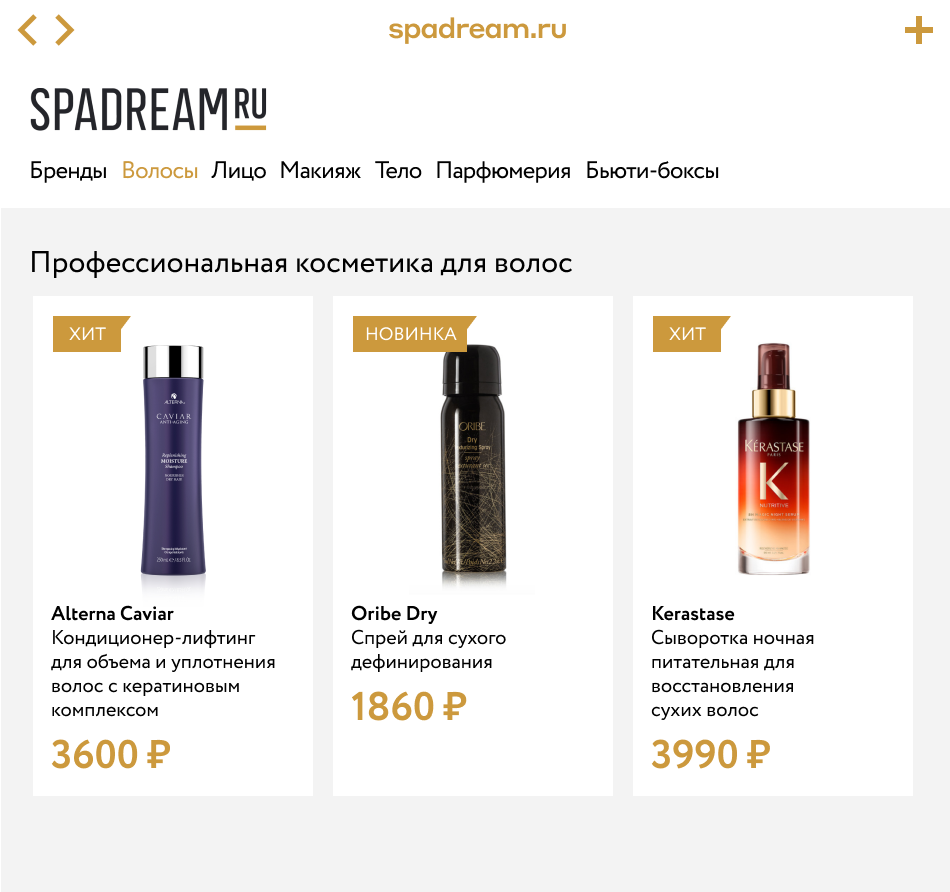Viewport: 950px width, 892px height.
Task: Open a new tab with the plus icon
Action: (918, 30)
